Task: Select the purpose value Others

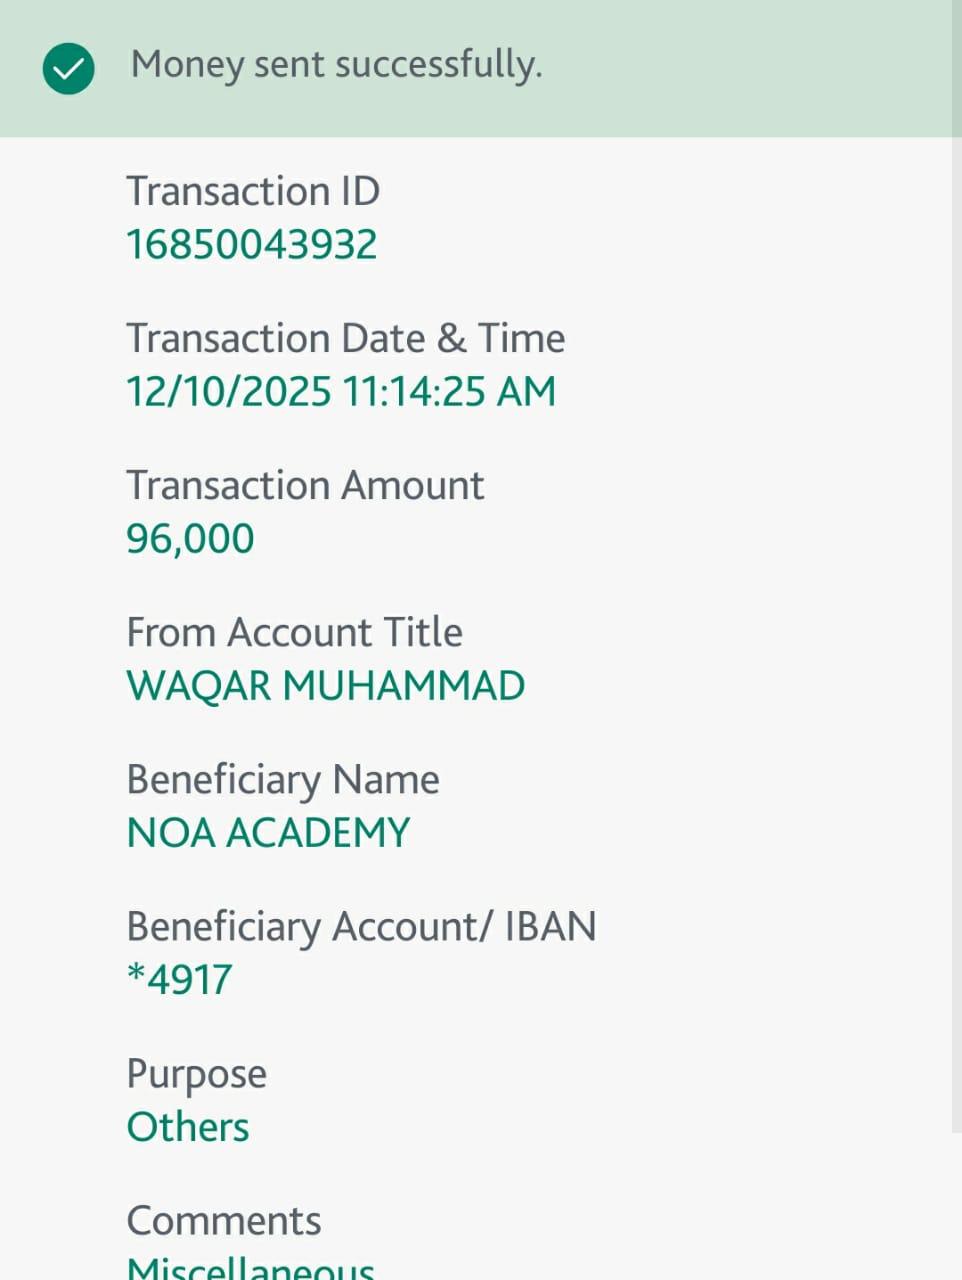Action: 188,1127
